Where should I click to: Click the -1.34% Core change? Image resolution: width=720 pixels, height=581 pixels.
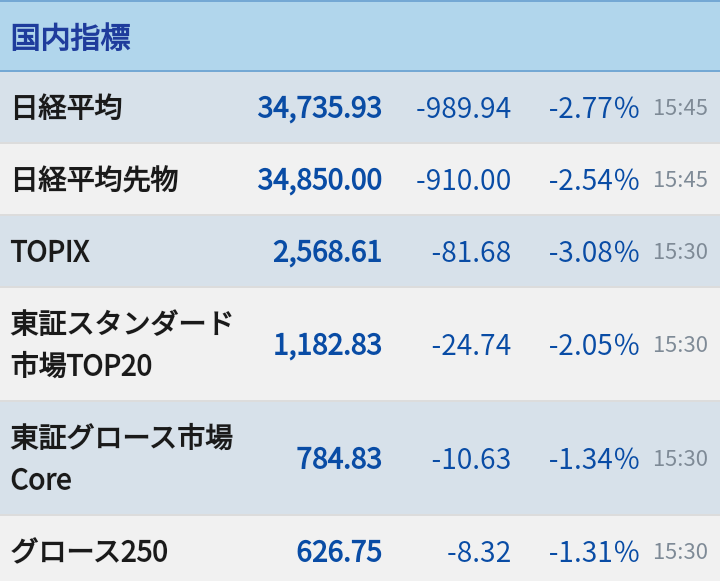pyautogui.click(x=594, y=458)
